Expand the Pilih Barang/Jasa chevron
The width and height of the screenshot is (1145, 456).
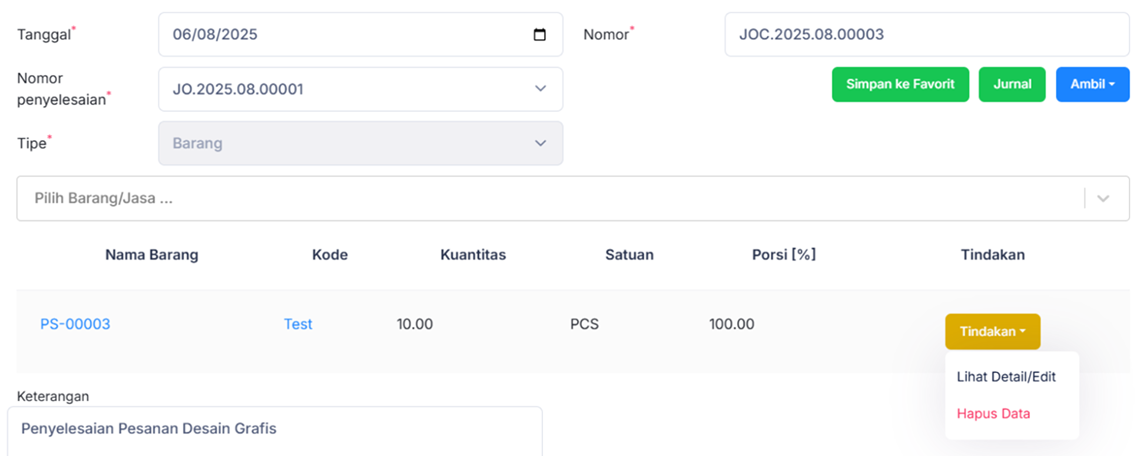pos(1103,199)
